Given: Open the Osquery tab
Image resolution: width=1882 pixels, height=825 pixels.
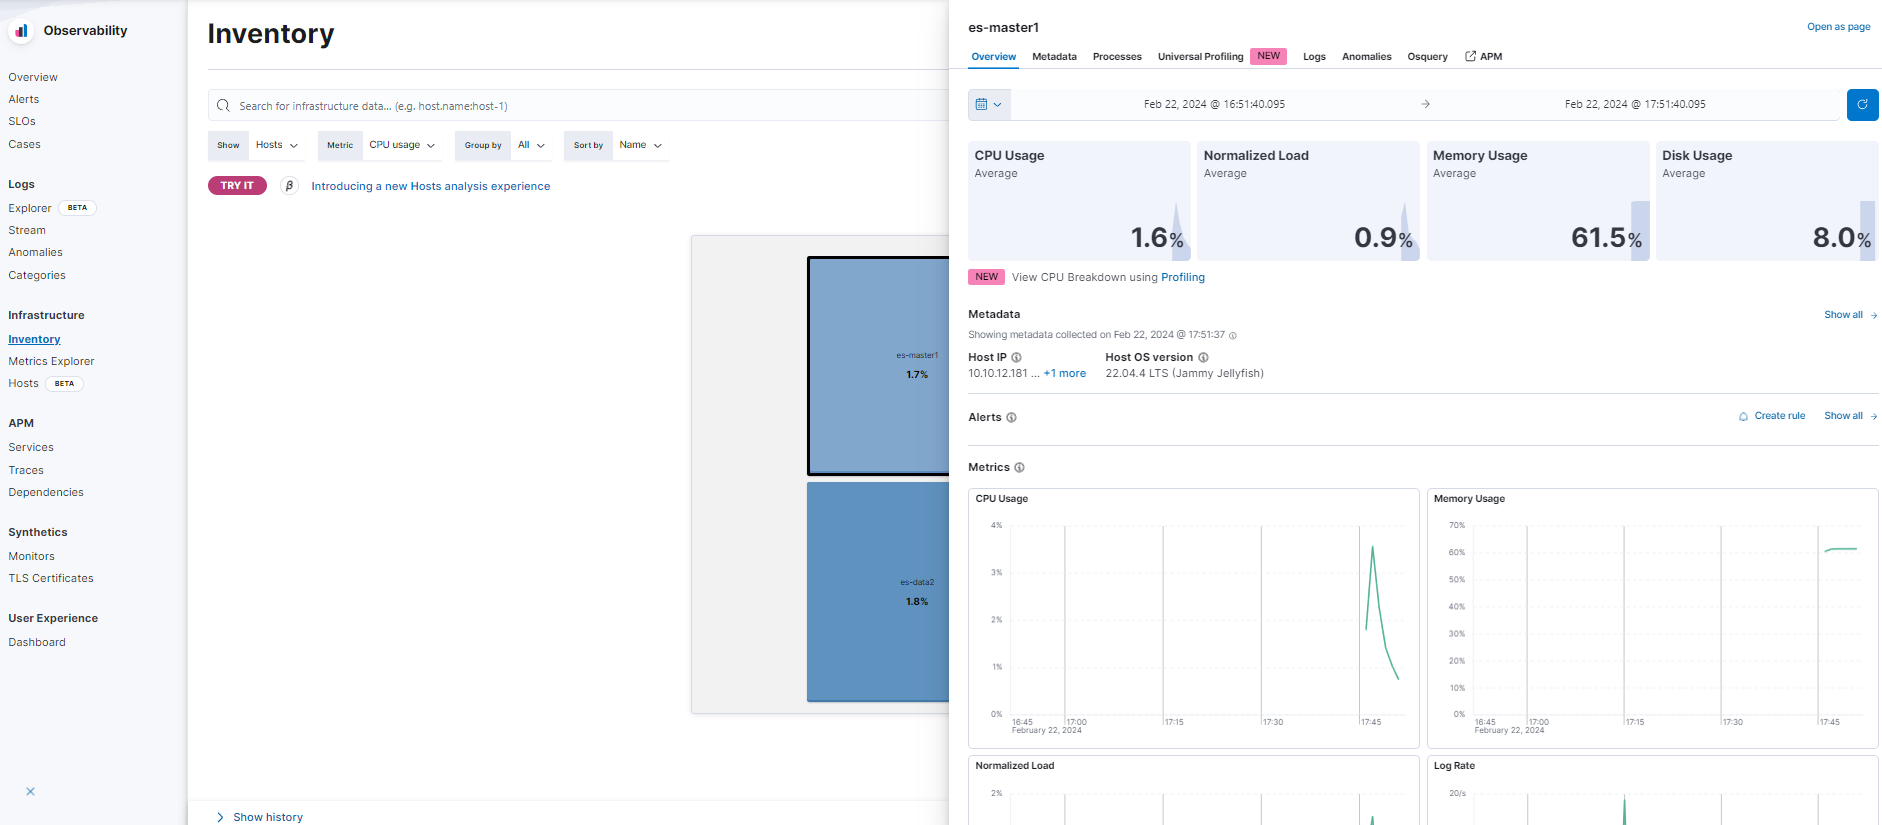Looking at the screenshot, I should pyautogui.click(x=1427, y=57).
